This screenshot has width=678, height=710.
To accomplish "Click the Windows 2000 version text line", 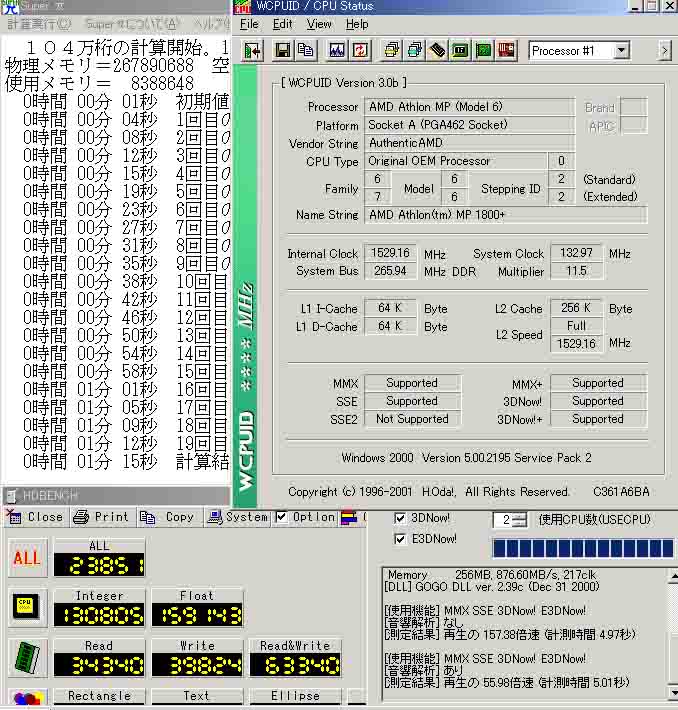I will 466,458.
